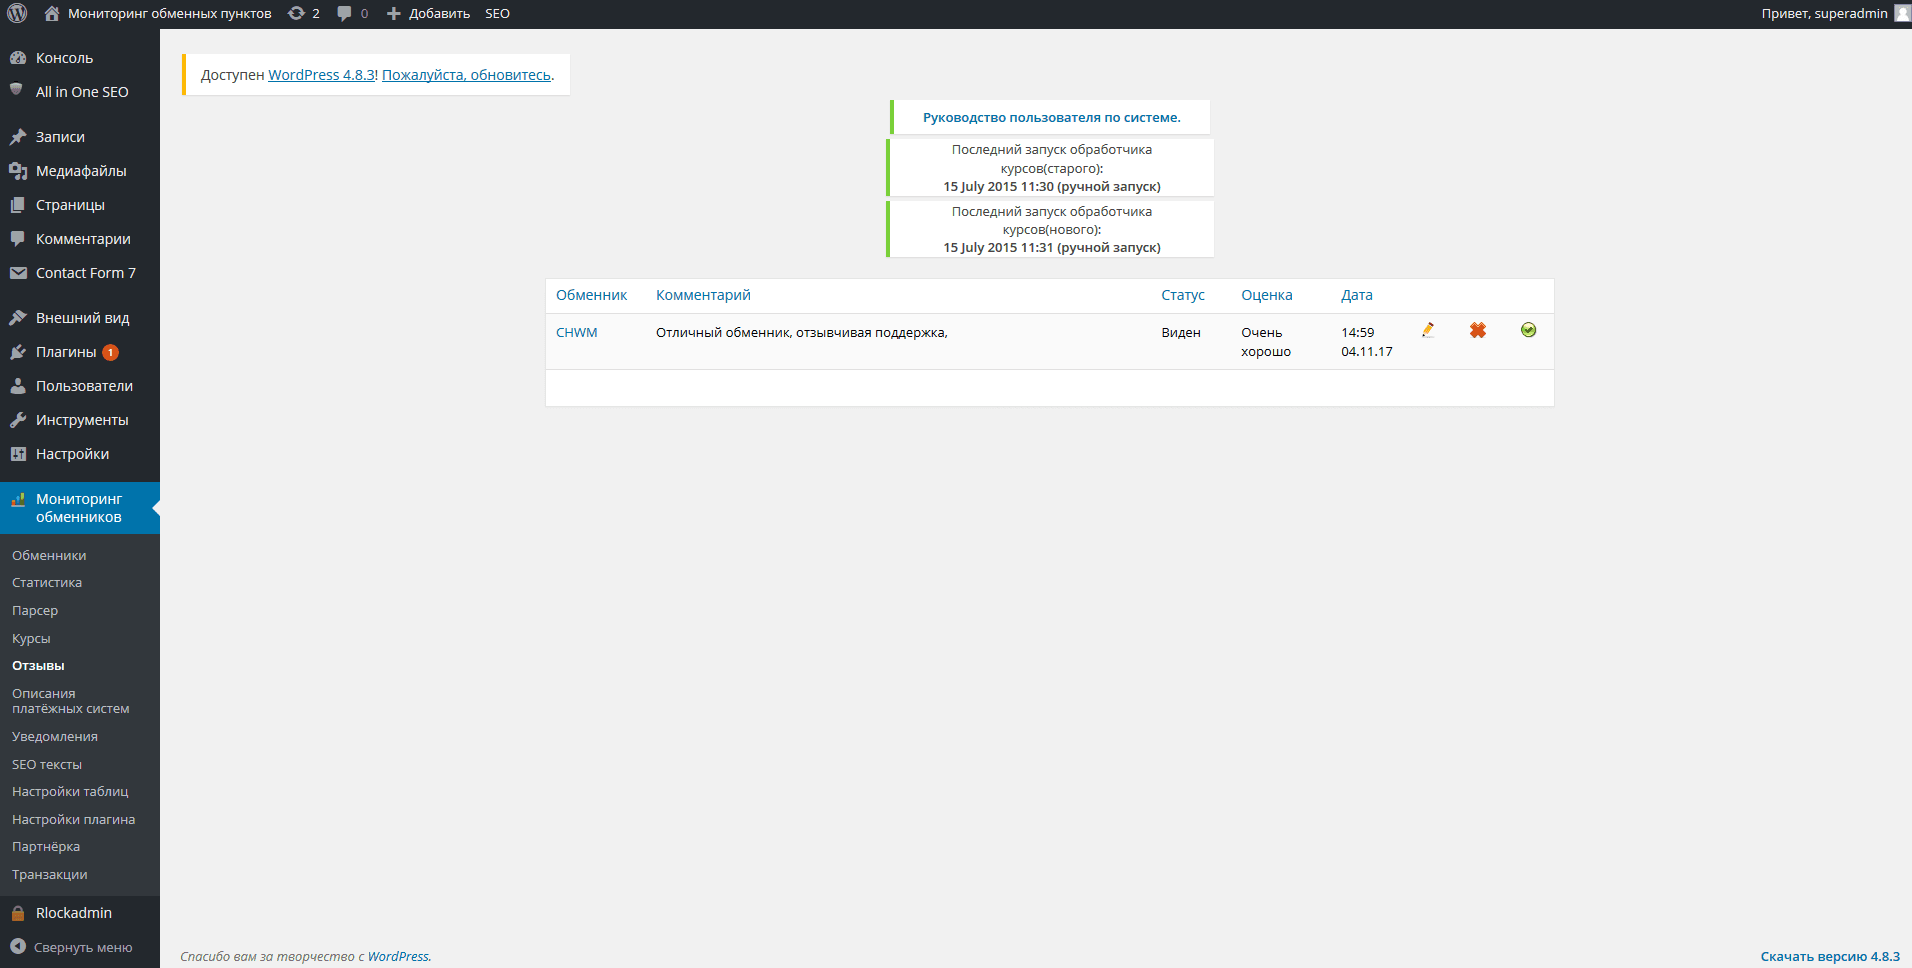1912x968 pixels.
Task: Open Уведомления submenu item
Action: coord(55,736)
